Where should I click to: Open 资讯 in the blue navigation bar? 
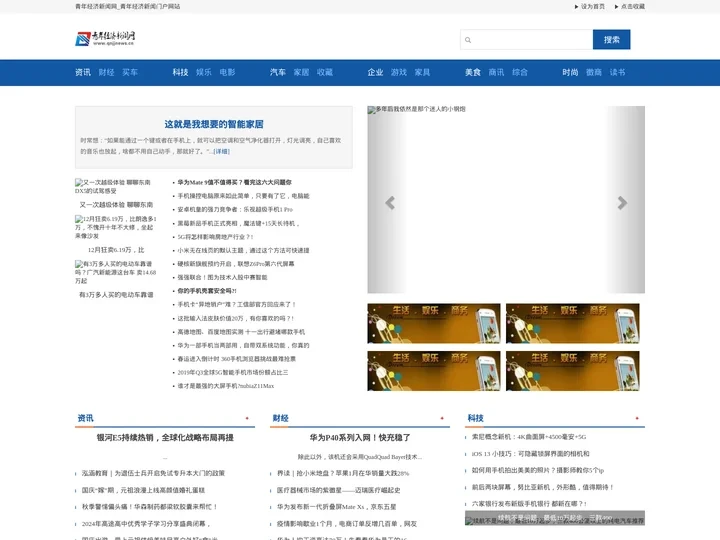[83, 72]
